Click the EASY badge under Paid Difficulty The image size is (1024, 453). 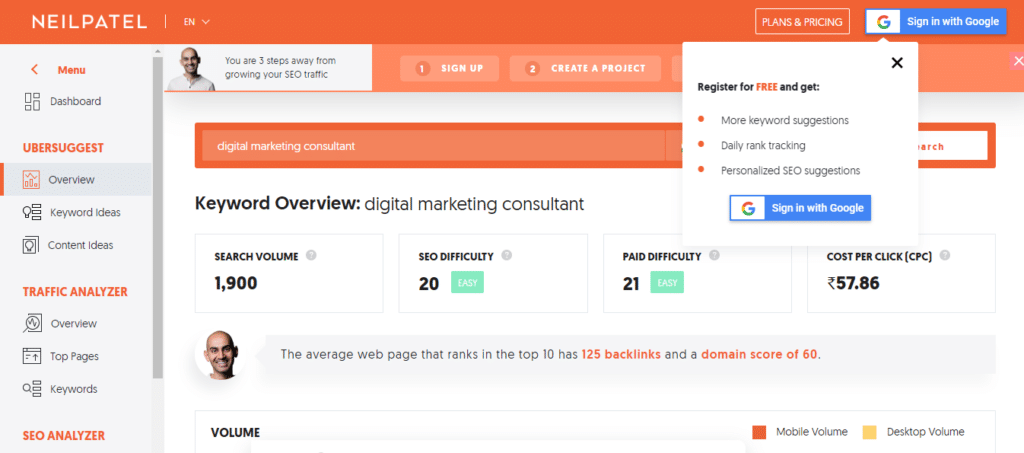pyautogui.click(x=667, y=283)
